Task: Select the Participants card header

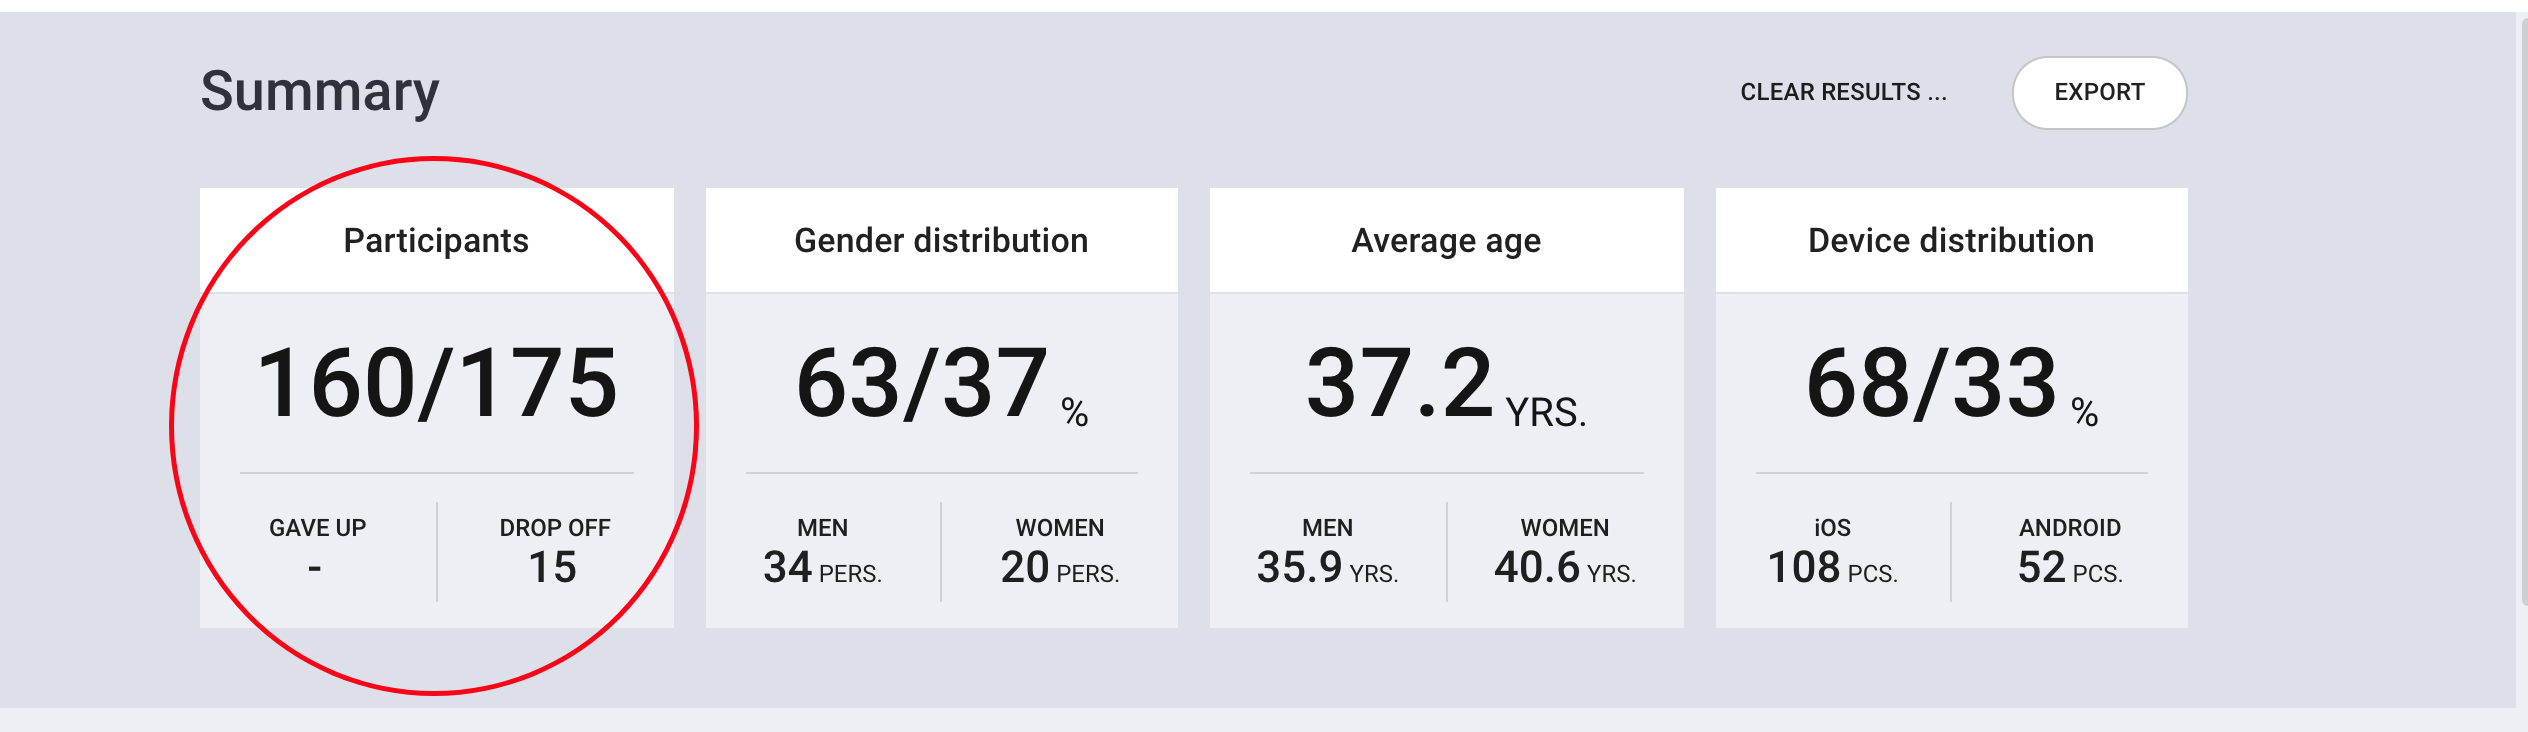Action: 436,240
